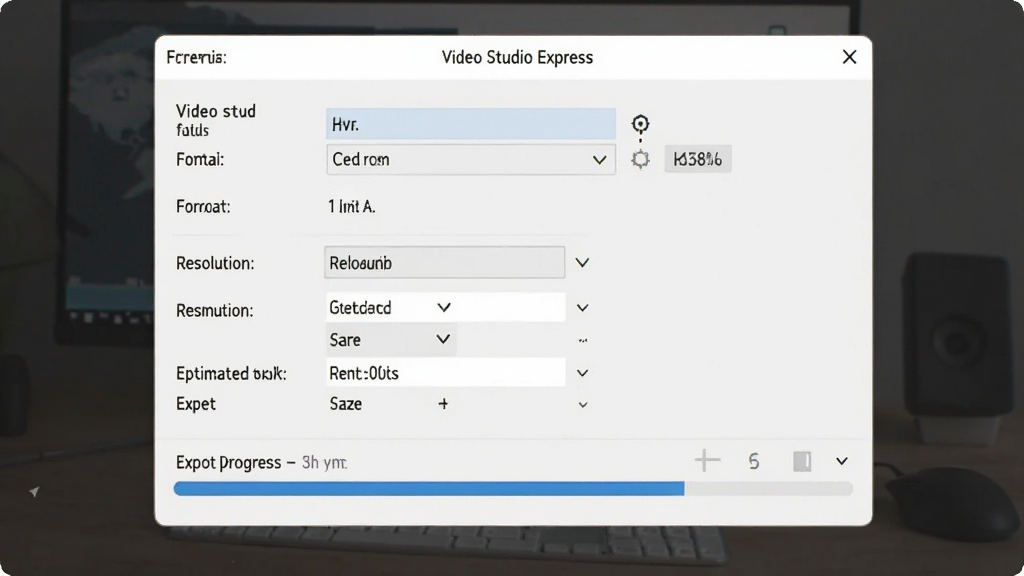Viewport: 1024px width, 576px height.
Task: Click the panel split icon near progress
Action: pos(802,461)
